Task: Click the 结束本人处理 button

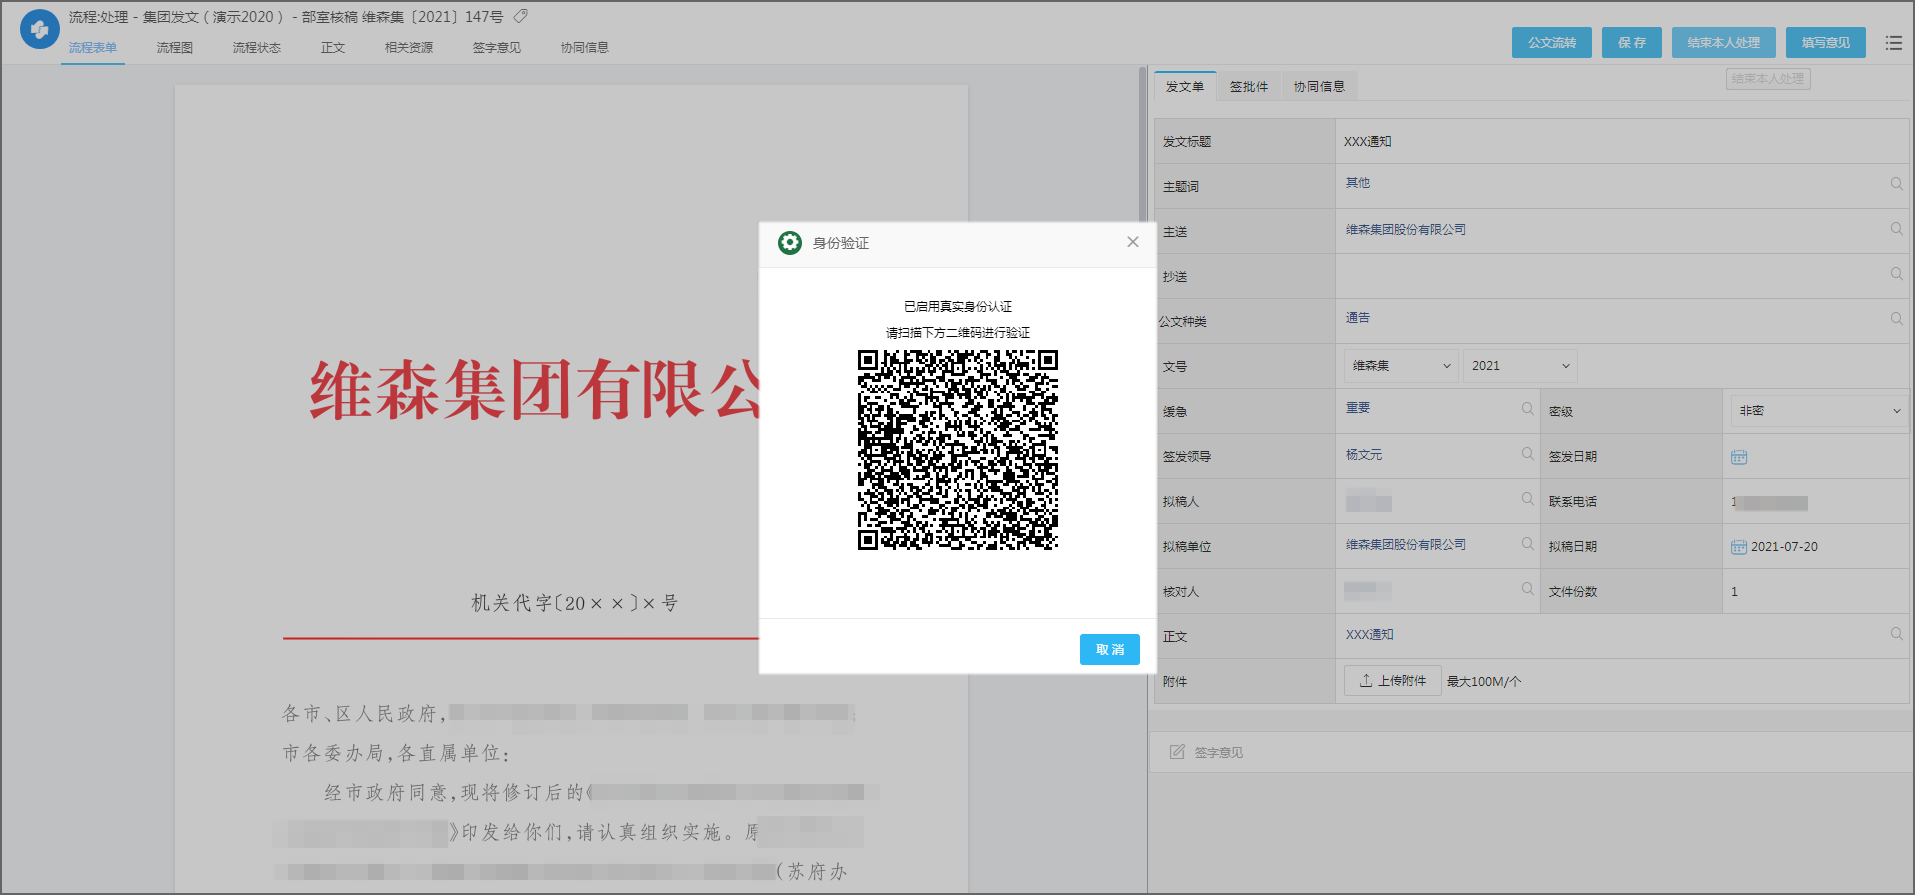Action: click(1723, 42)
